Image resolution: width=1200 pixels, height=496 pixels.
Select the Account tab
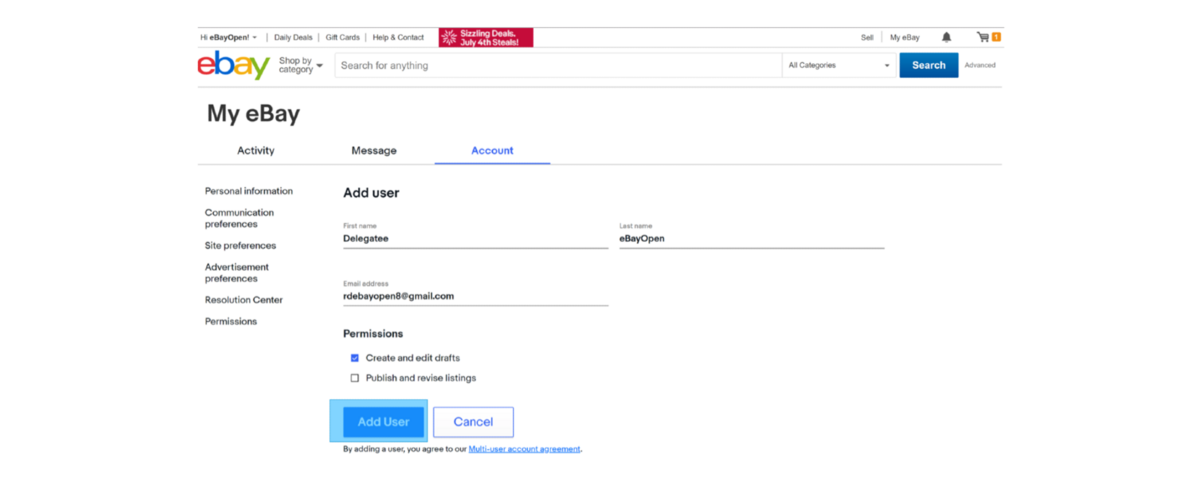492,151
